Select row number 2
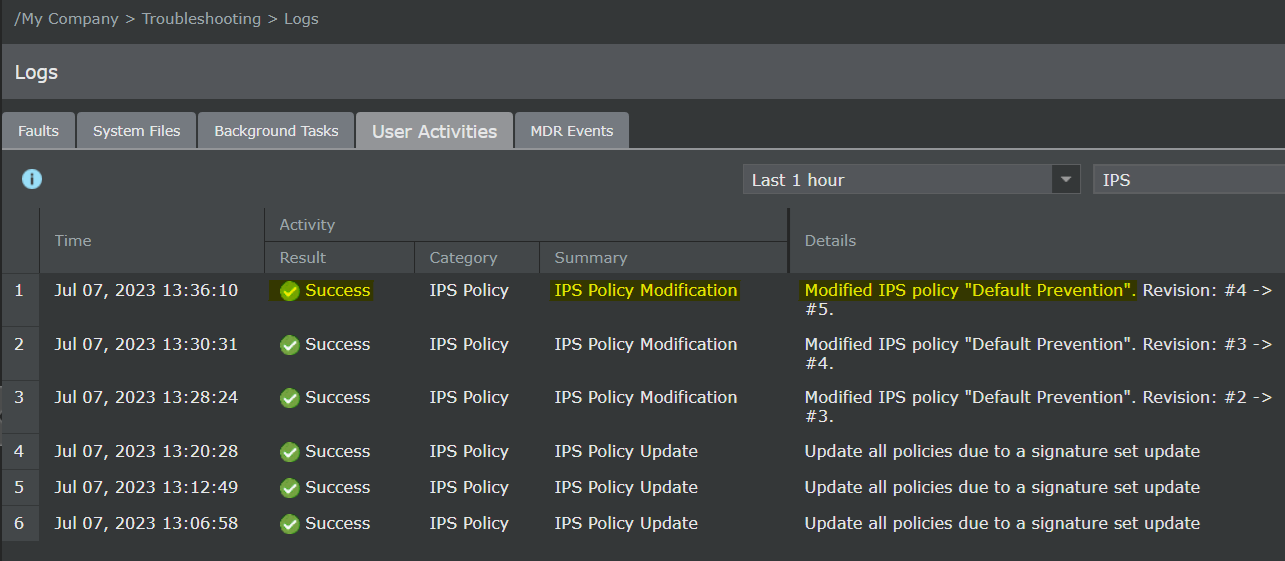This screenshot has height=561, width=1285. tap(19, 344)
